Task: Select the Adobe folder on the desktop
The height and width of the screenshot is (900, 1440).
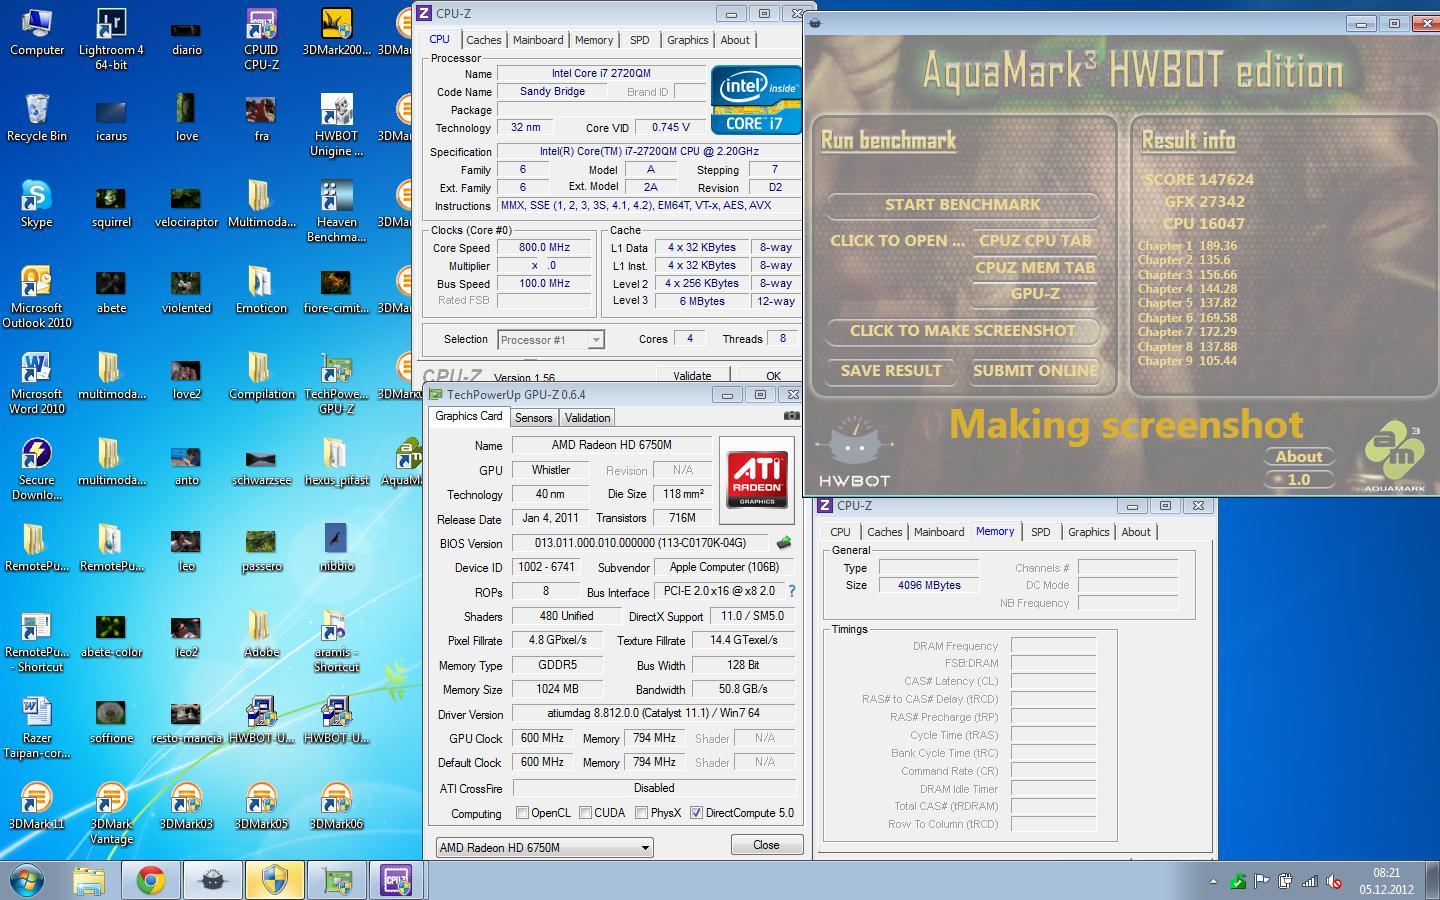Action: pos(261,634)
